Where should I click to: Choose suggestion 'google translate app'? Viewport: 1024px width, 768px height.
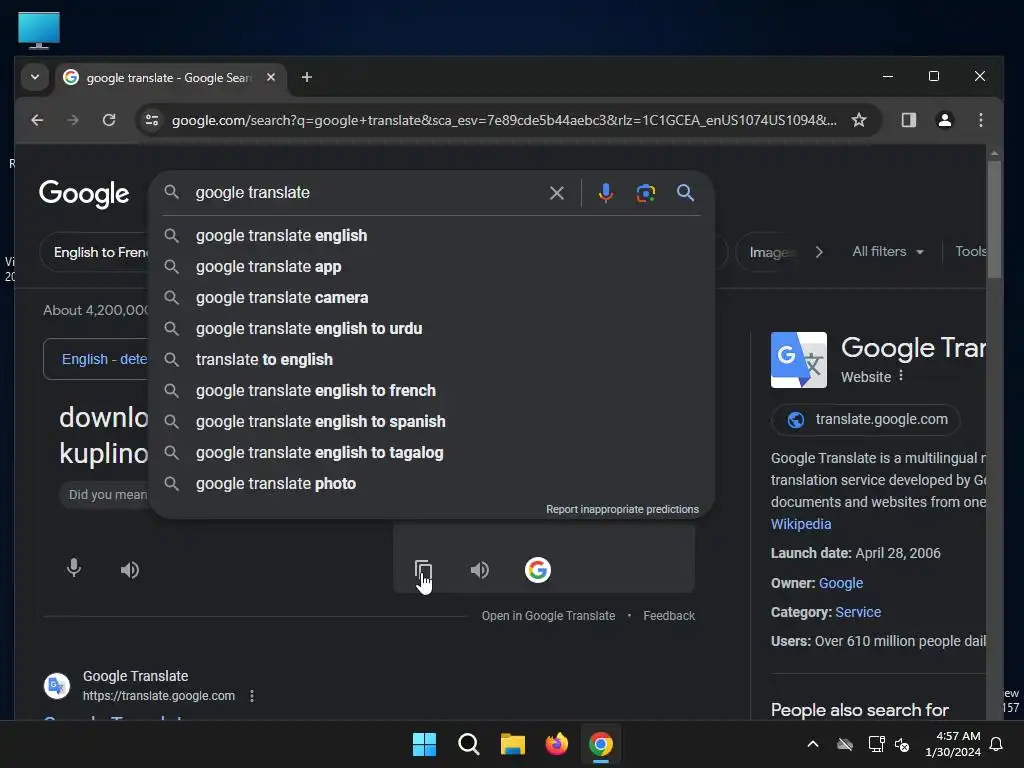[431, 266]
